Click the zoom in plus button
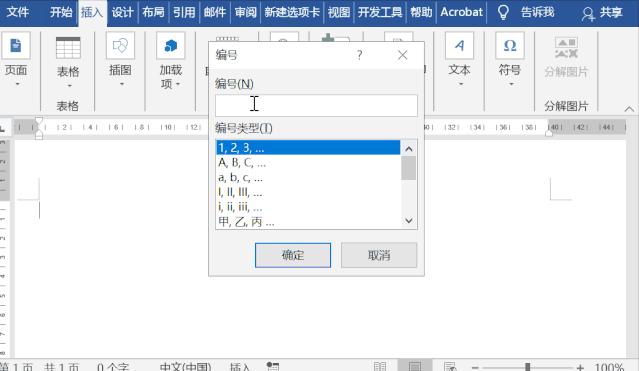Image resolution: width=639 pixels, height=371 pixels. (580, 367)
